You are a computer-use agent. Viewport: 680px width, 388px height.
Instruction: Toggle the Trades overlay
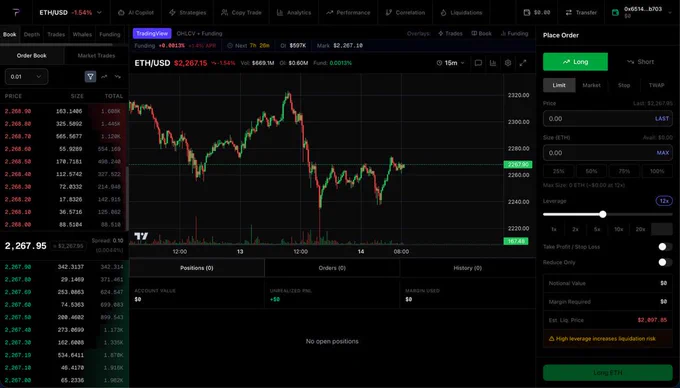click(x=450, y=33)
